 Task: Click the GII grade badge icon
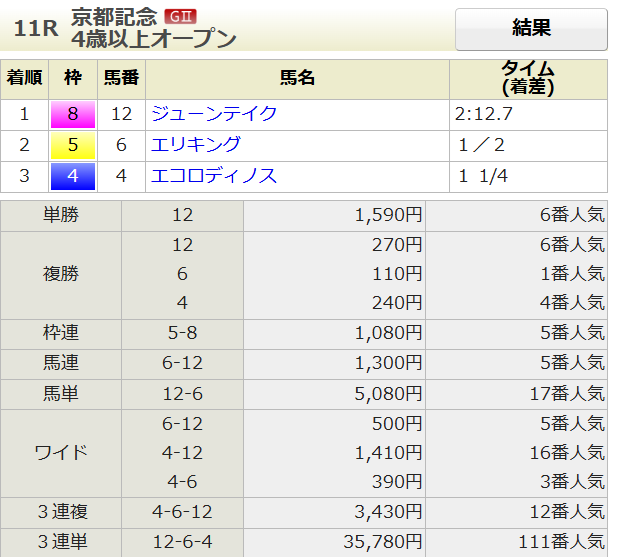coord(181,16)
